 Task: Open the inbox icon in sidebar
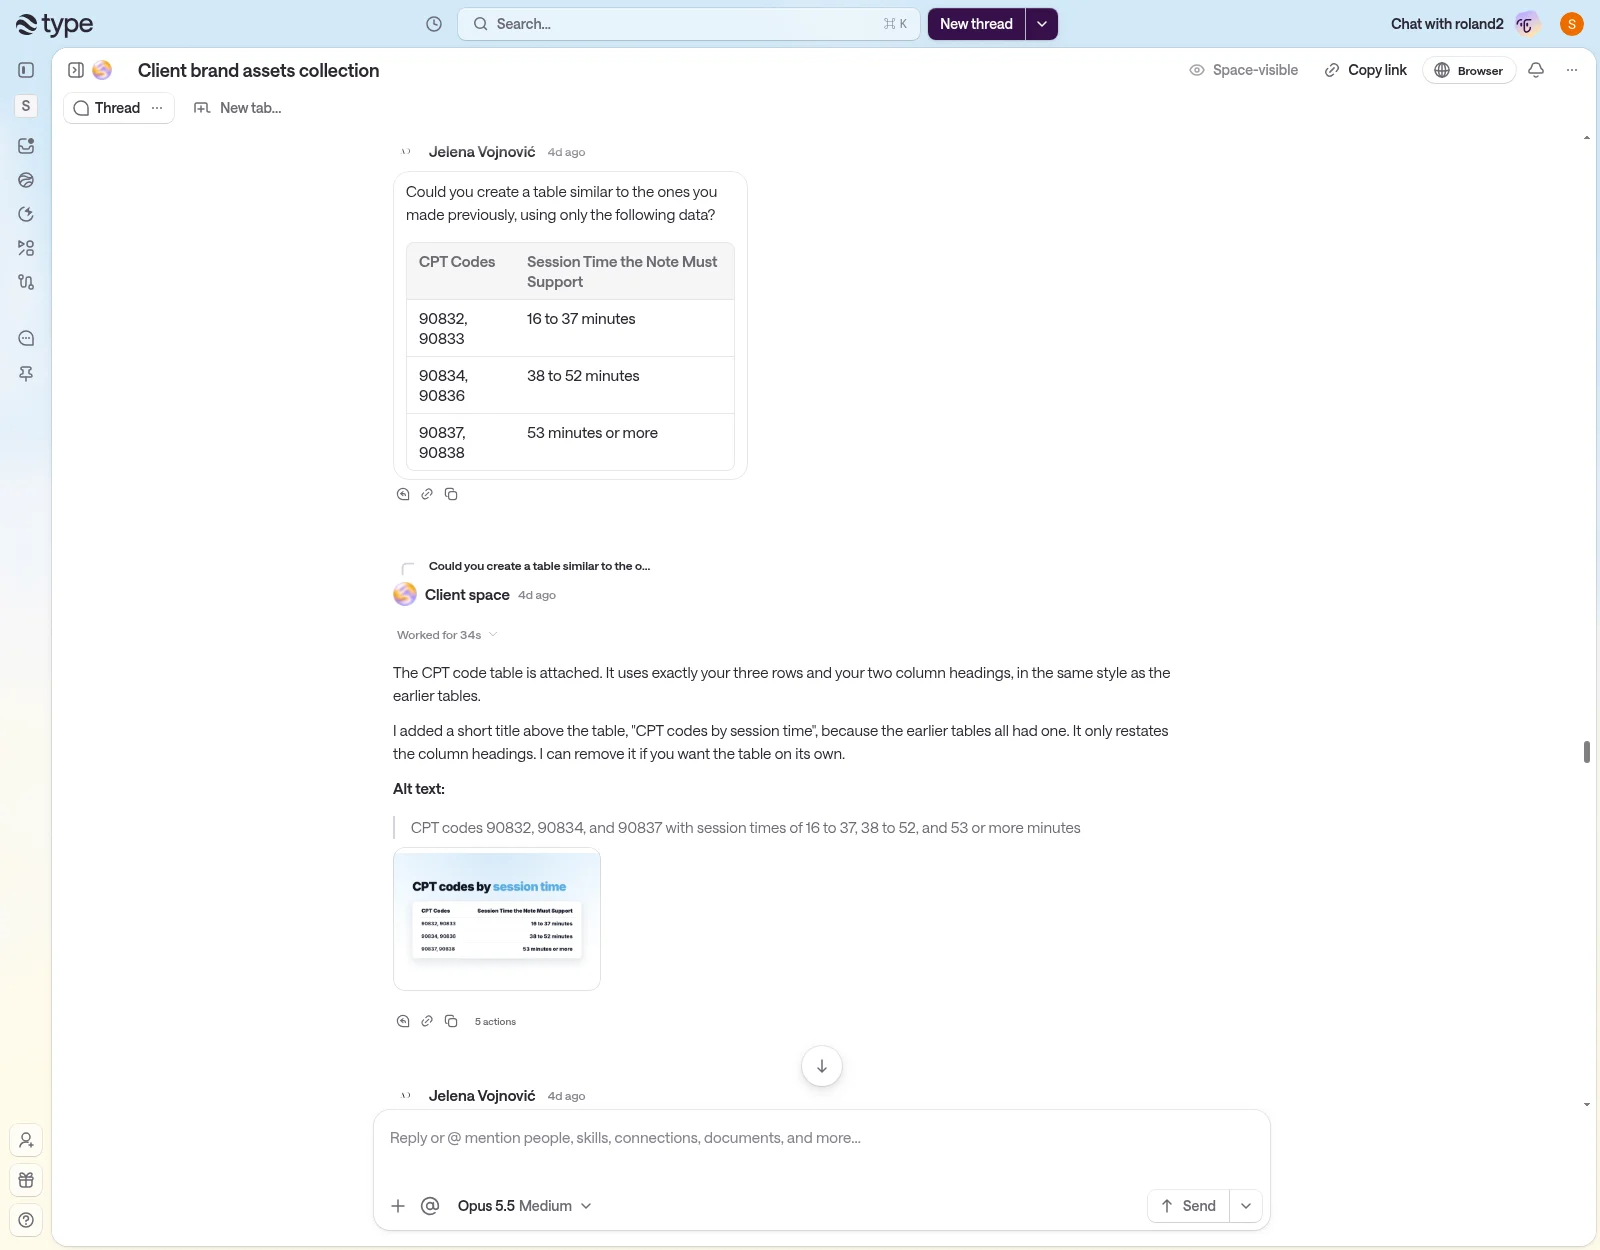click(x=26, y=146)
